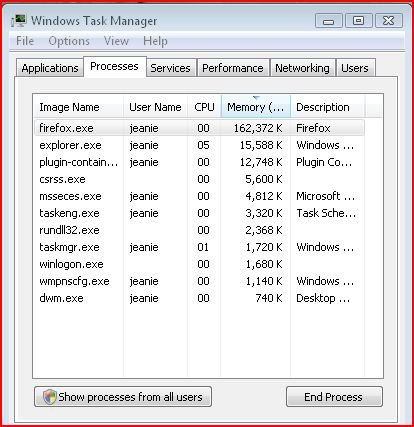This screenshot has height=427, width=414.
Task: Click the 3,320 K memory value
Action: [x=264, y=213]
